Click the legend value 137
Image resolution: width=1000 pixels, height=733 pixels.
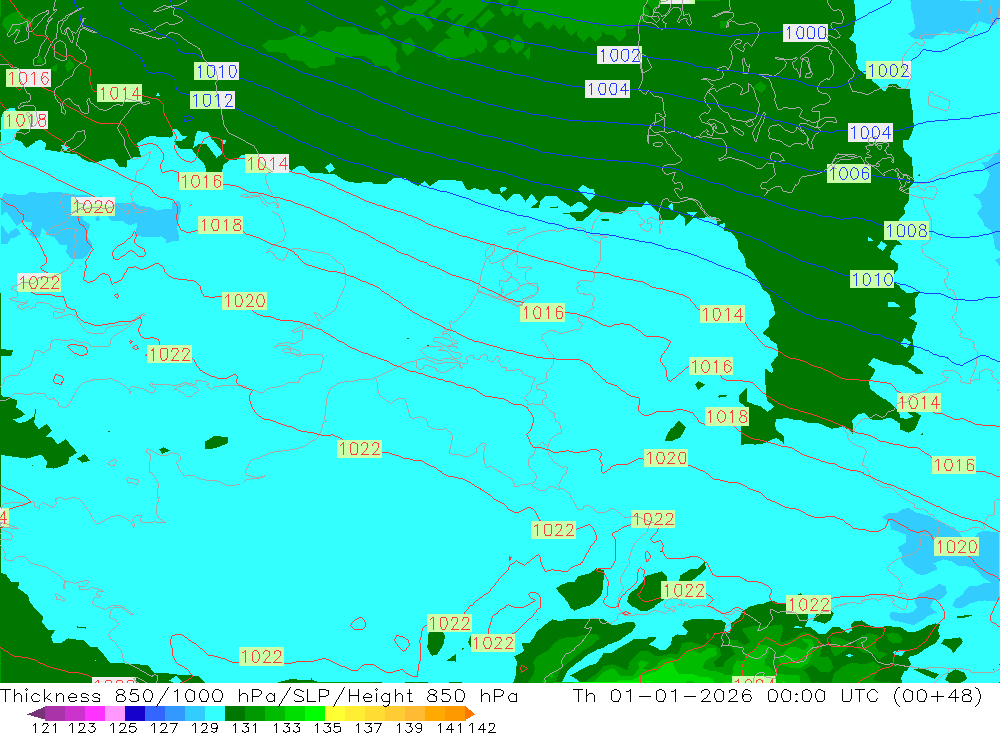click(368, 727)
